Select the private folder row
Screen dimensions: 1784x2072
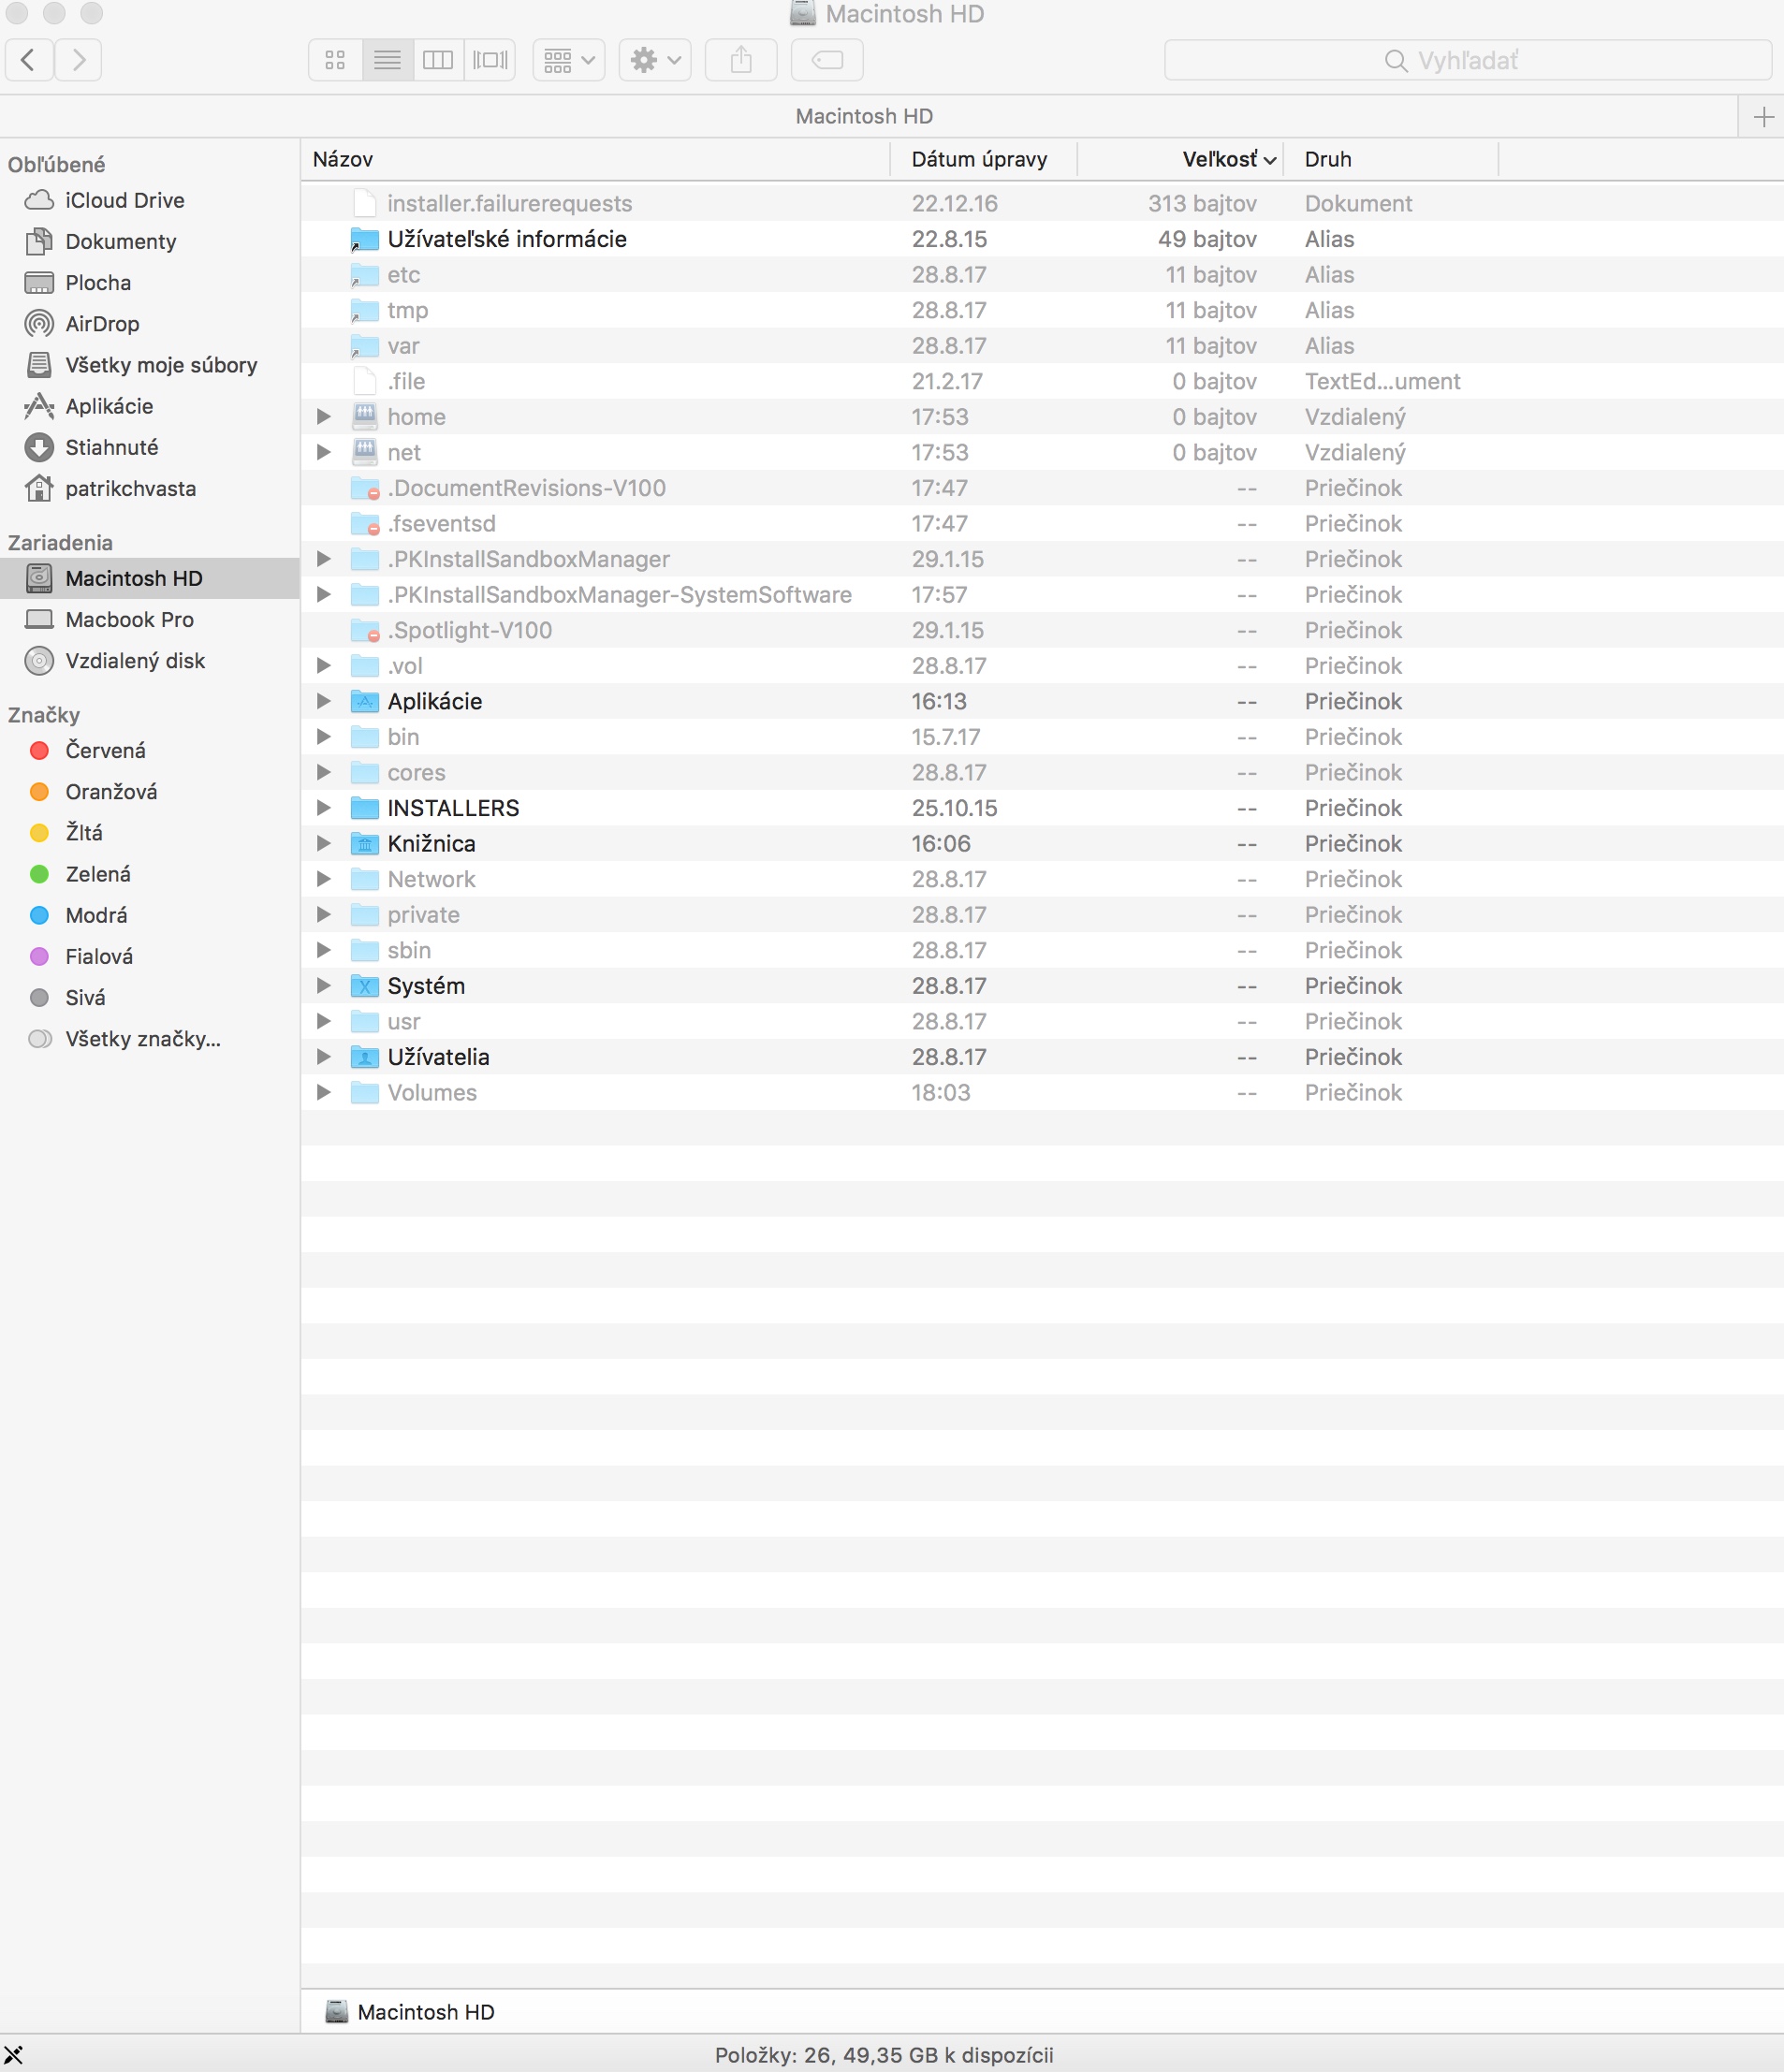(x=1042, y=914)
